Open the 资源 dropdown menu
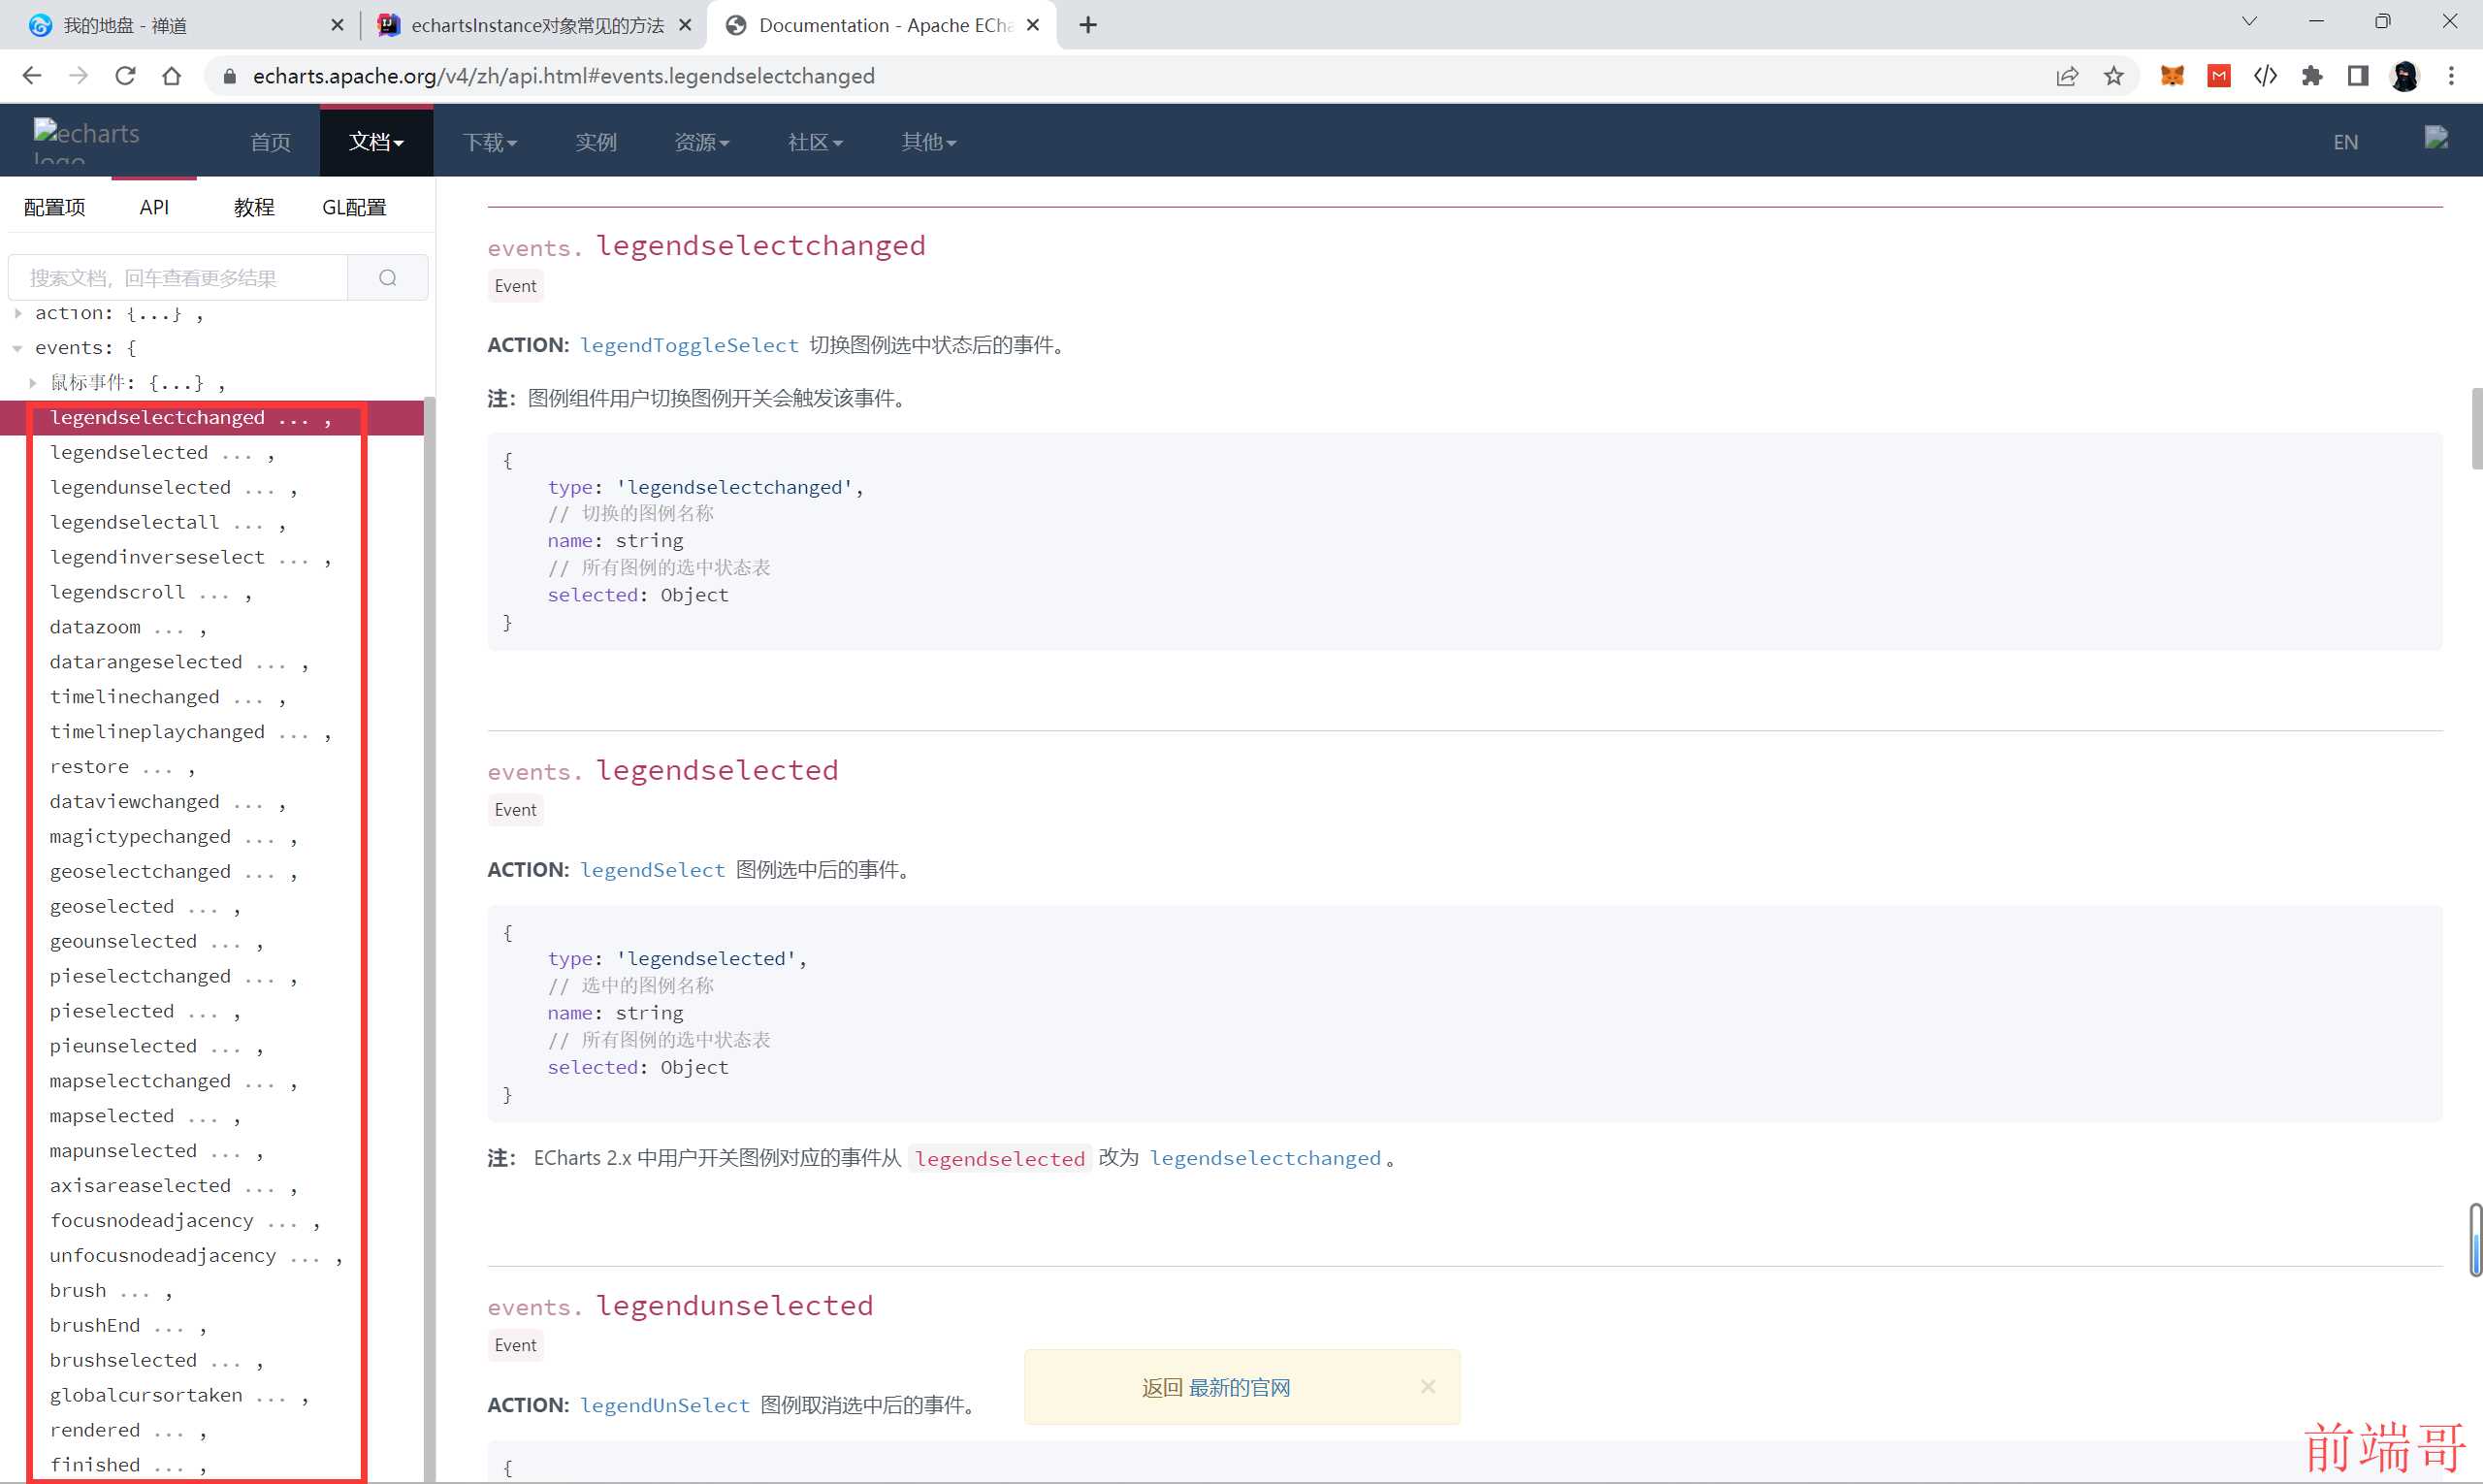 [x=702, y=142]
